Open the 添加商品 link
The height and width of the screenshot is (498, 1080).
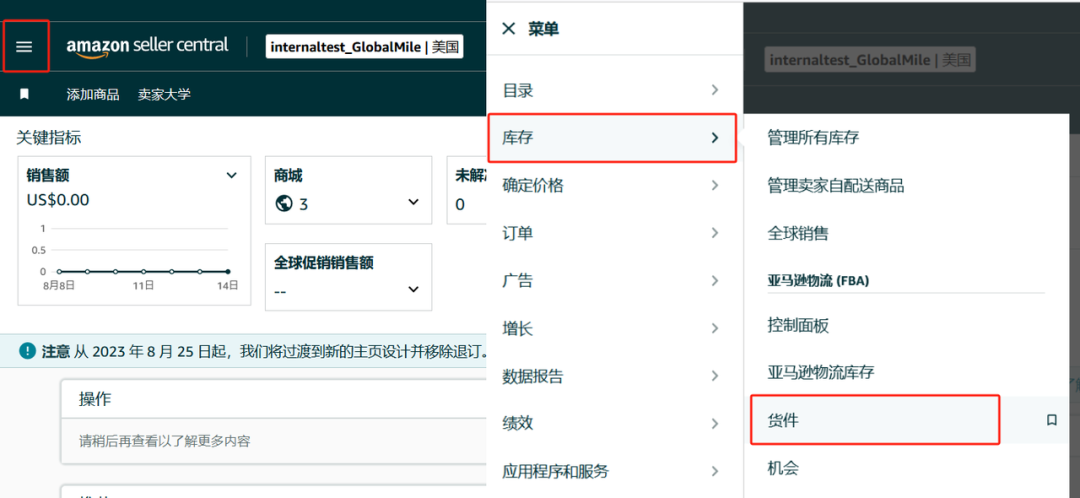[x=93, y=94]
